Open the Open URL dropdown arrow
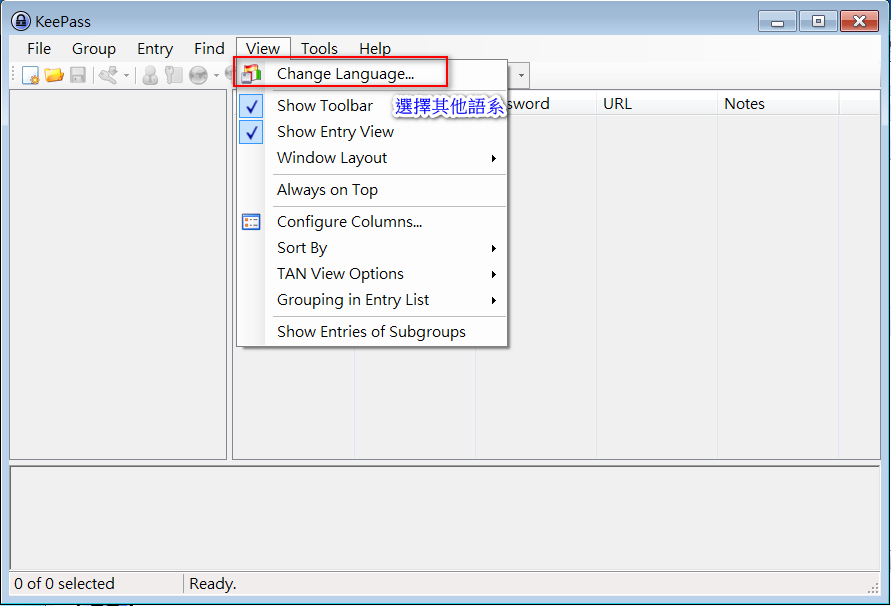Screen dimensions: 891x606 (x=216, y=75)
